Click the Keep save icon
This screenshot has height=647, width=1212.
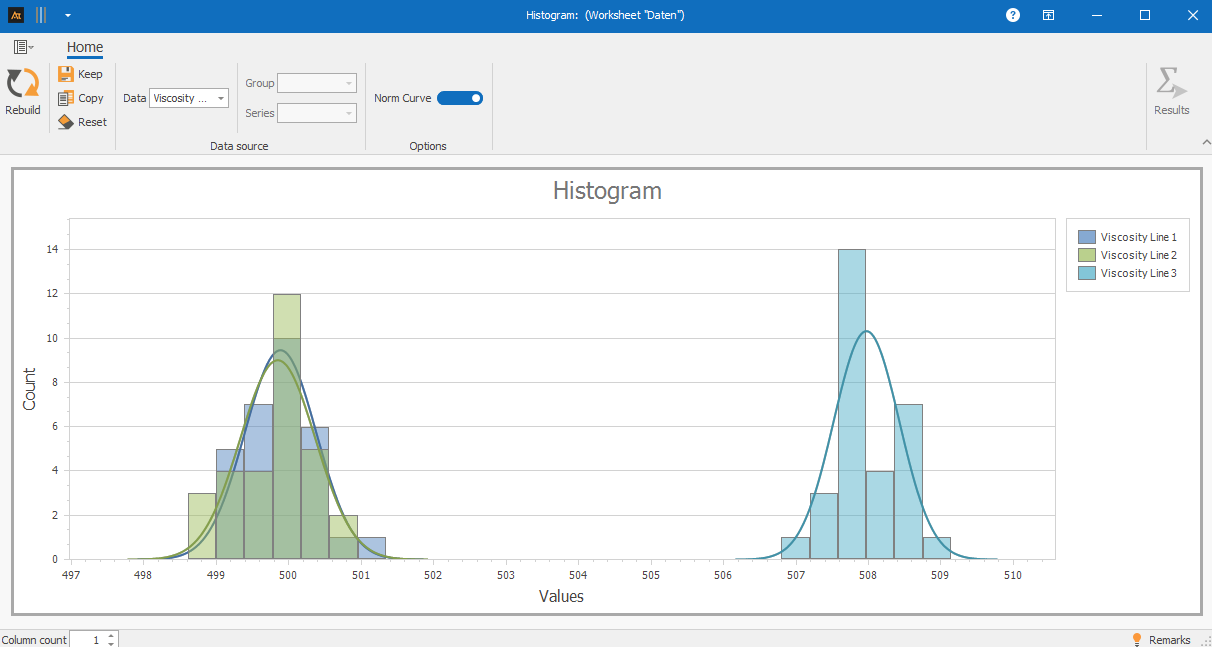[x=66, y=74]
